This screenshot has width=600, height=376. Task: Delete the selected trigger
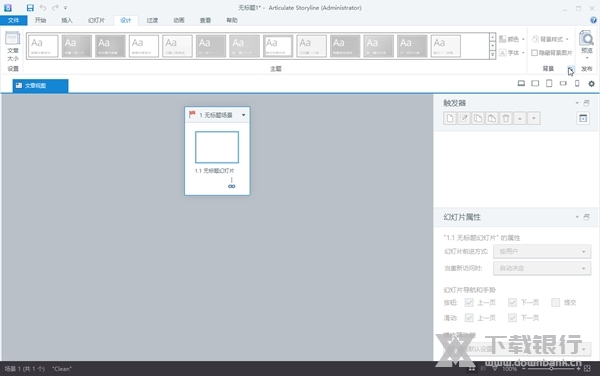506,118
